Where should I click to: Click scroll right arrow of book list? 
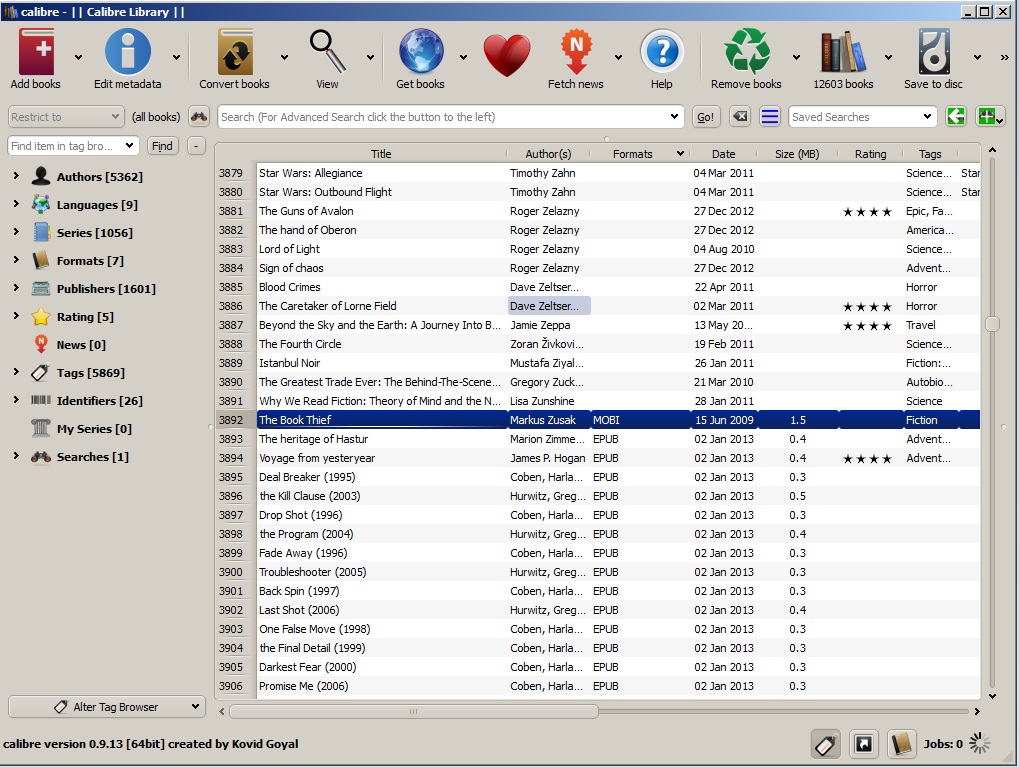(977, 711)
